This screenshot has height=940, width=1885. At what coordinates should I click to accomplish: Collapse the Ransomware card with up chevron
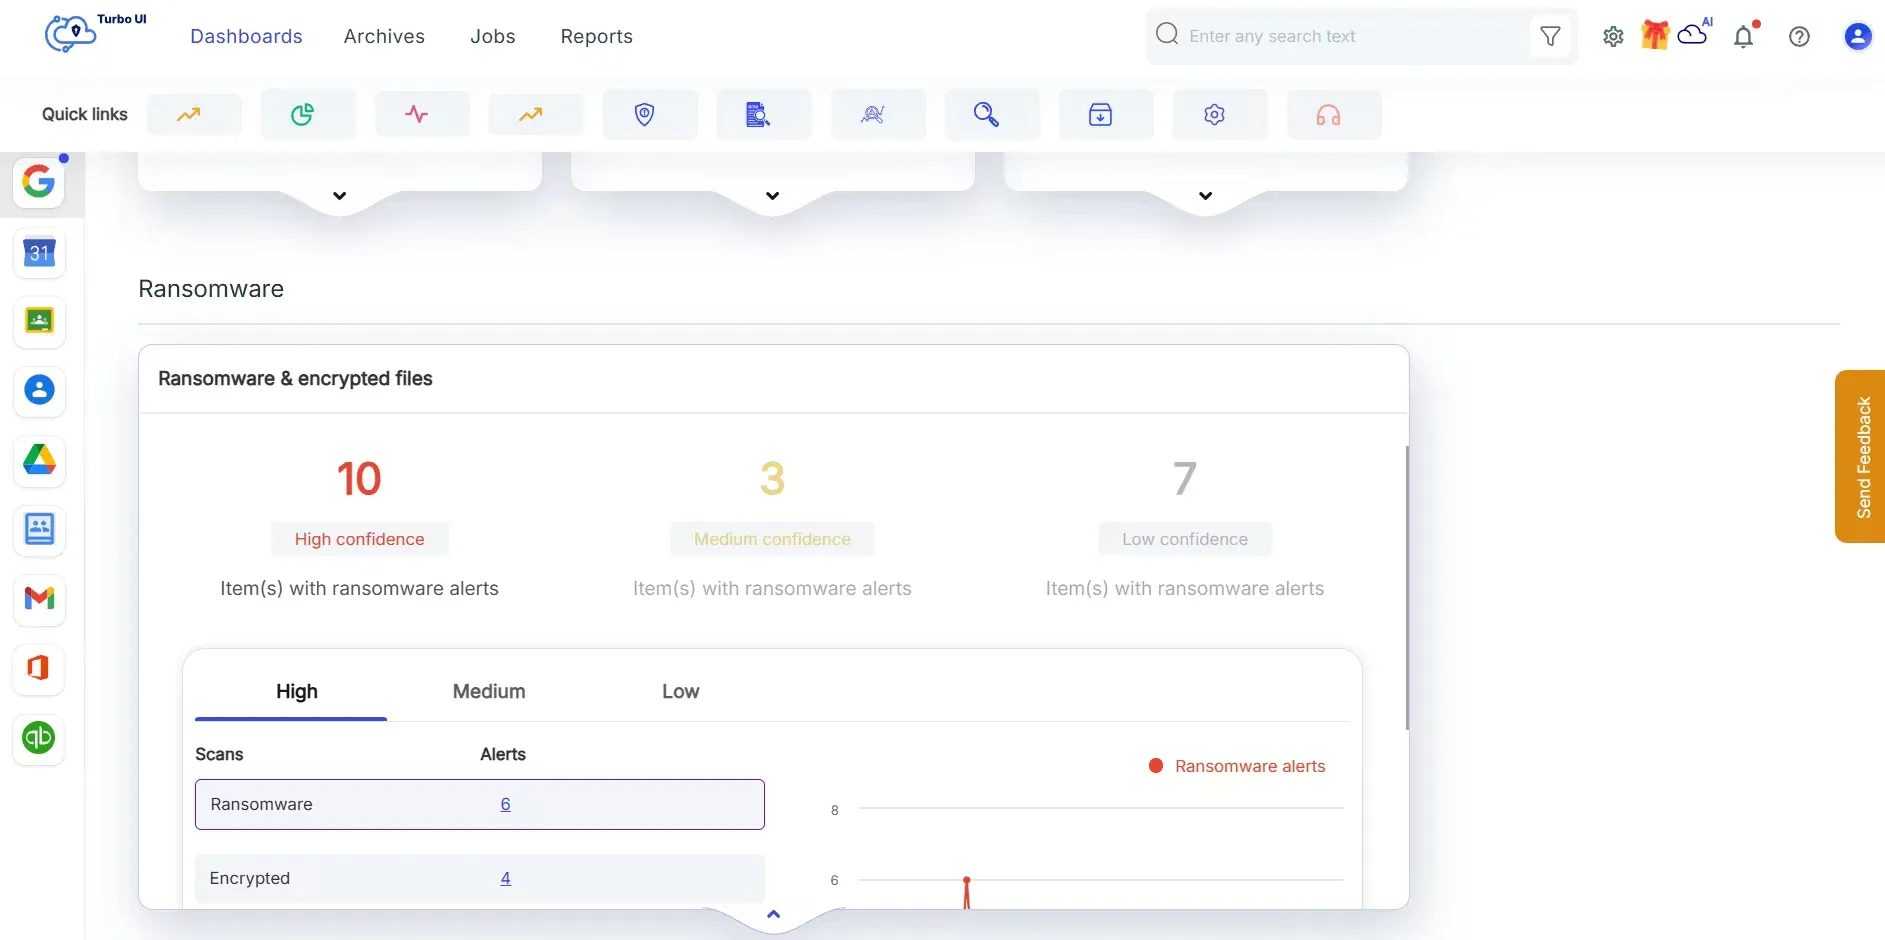click(773, 914)
